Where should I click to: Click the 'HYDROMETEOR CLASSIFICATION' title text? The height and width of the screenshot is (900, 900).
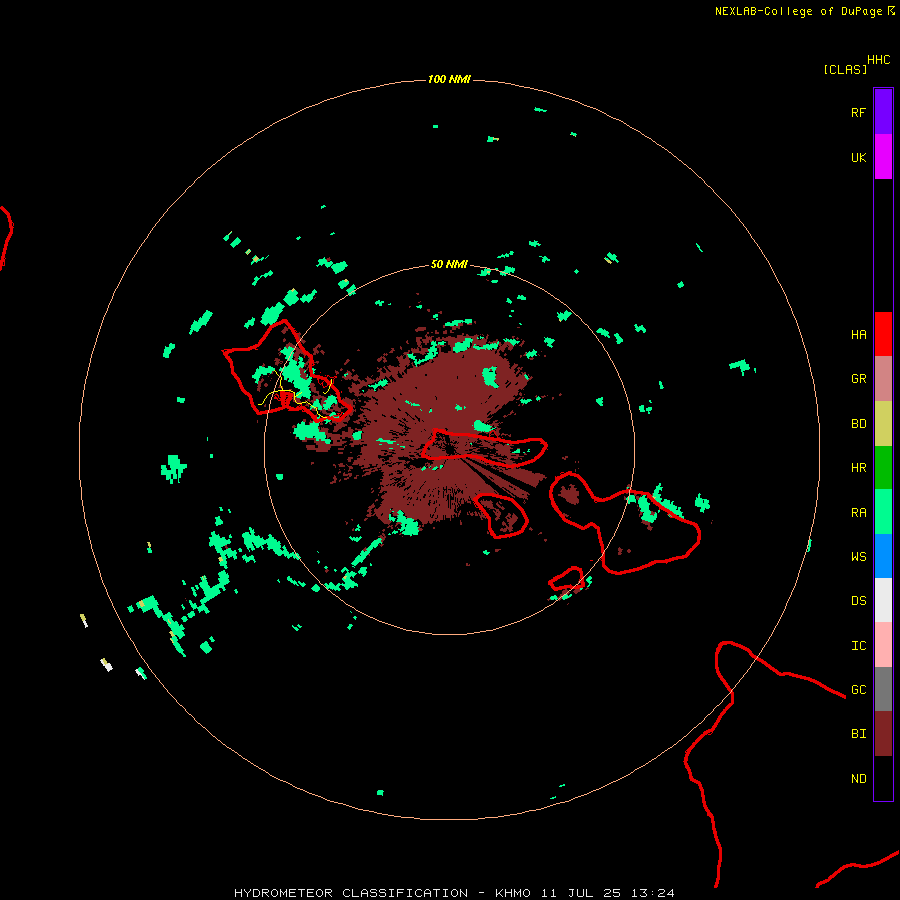click(351, 893)
